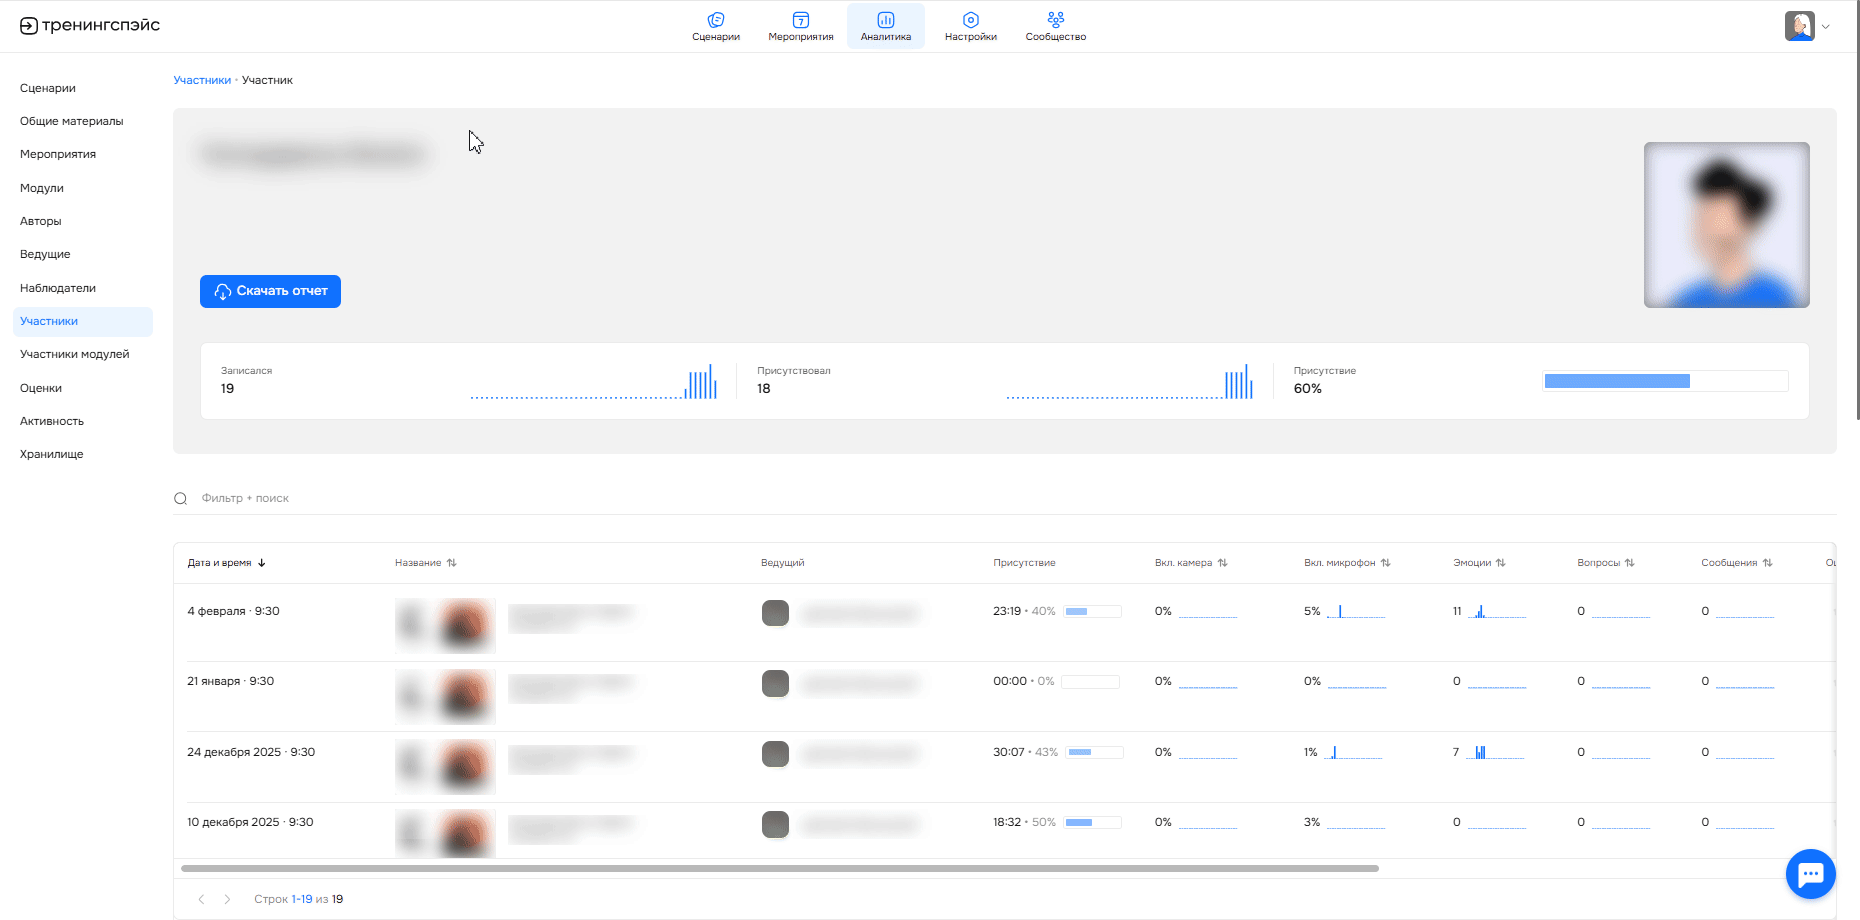Open Общие материалы in the sidebar

tap(72, 121)
